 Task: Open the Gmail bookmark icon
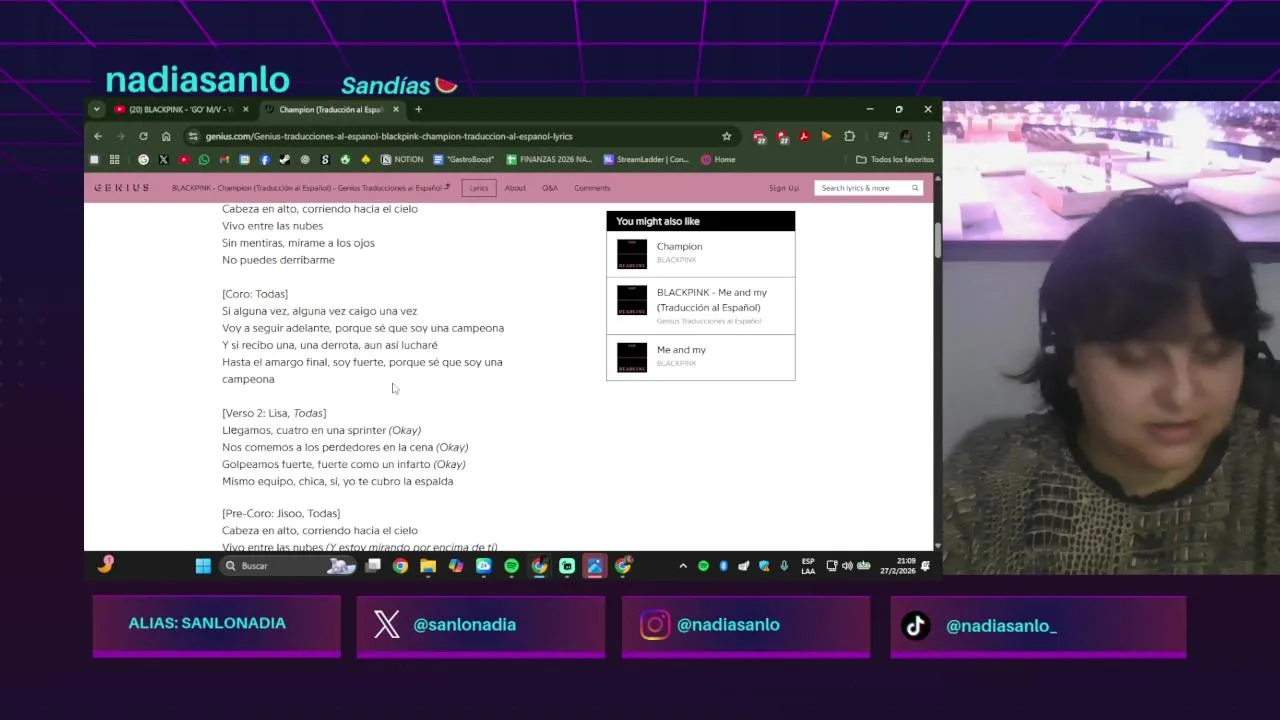[224, 160]
